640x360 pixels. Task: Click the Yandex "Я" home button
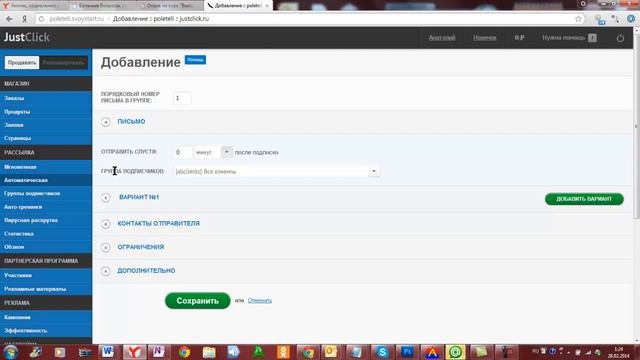coord(24,19)
